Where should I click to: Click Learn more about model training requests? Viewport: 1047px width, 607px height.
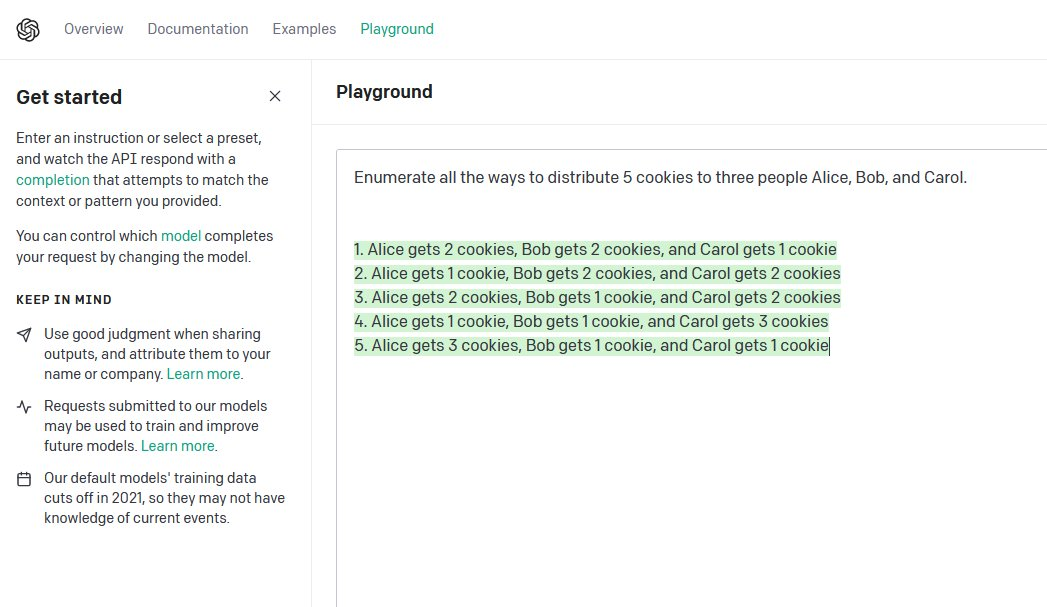tap(178, 446)
